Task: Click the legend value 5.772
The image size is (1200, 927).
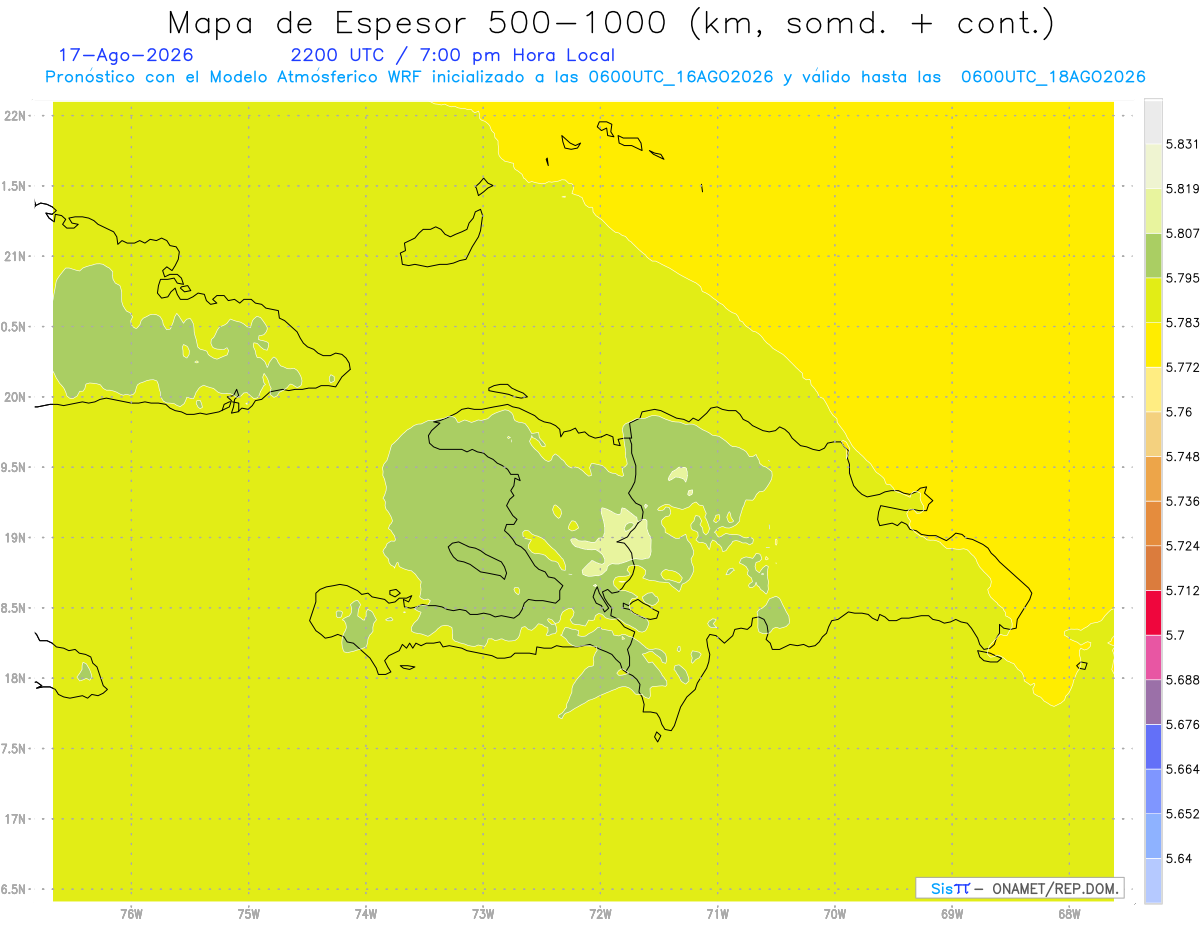Action: [1182, 368]
